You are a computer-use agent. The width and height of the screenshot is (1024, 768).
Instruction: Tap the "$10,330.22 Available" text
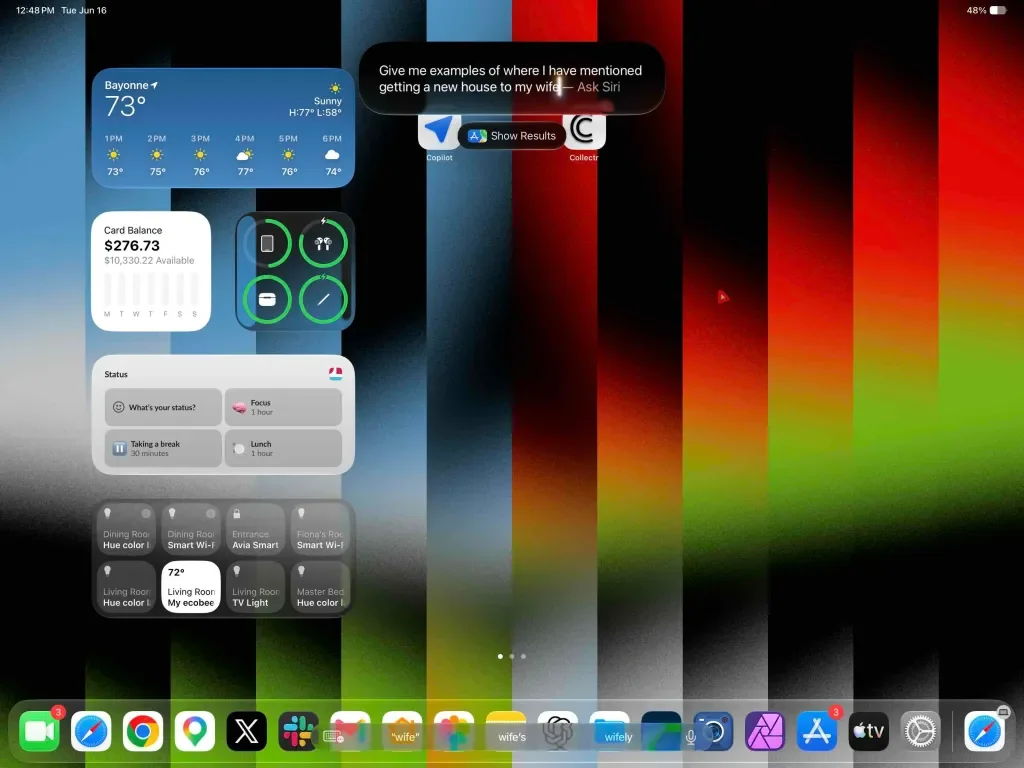[x=149, y=260]
